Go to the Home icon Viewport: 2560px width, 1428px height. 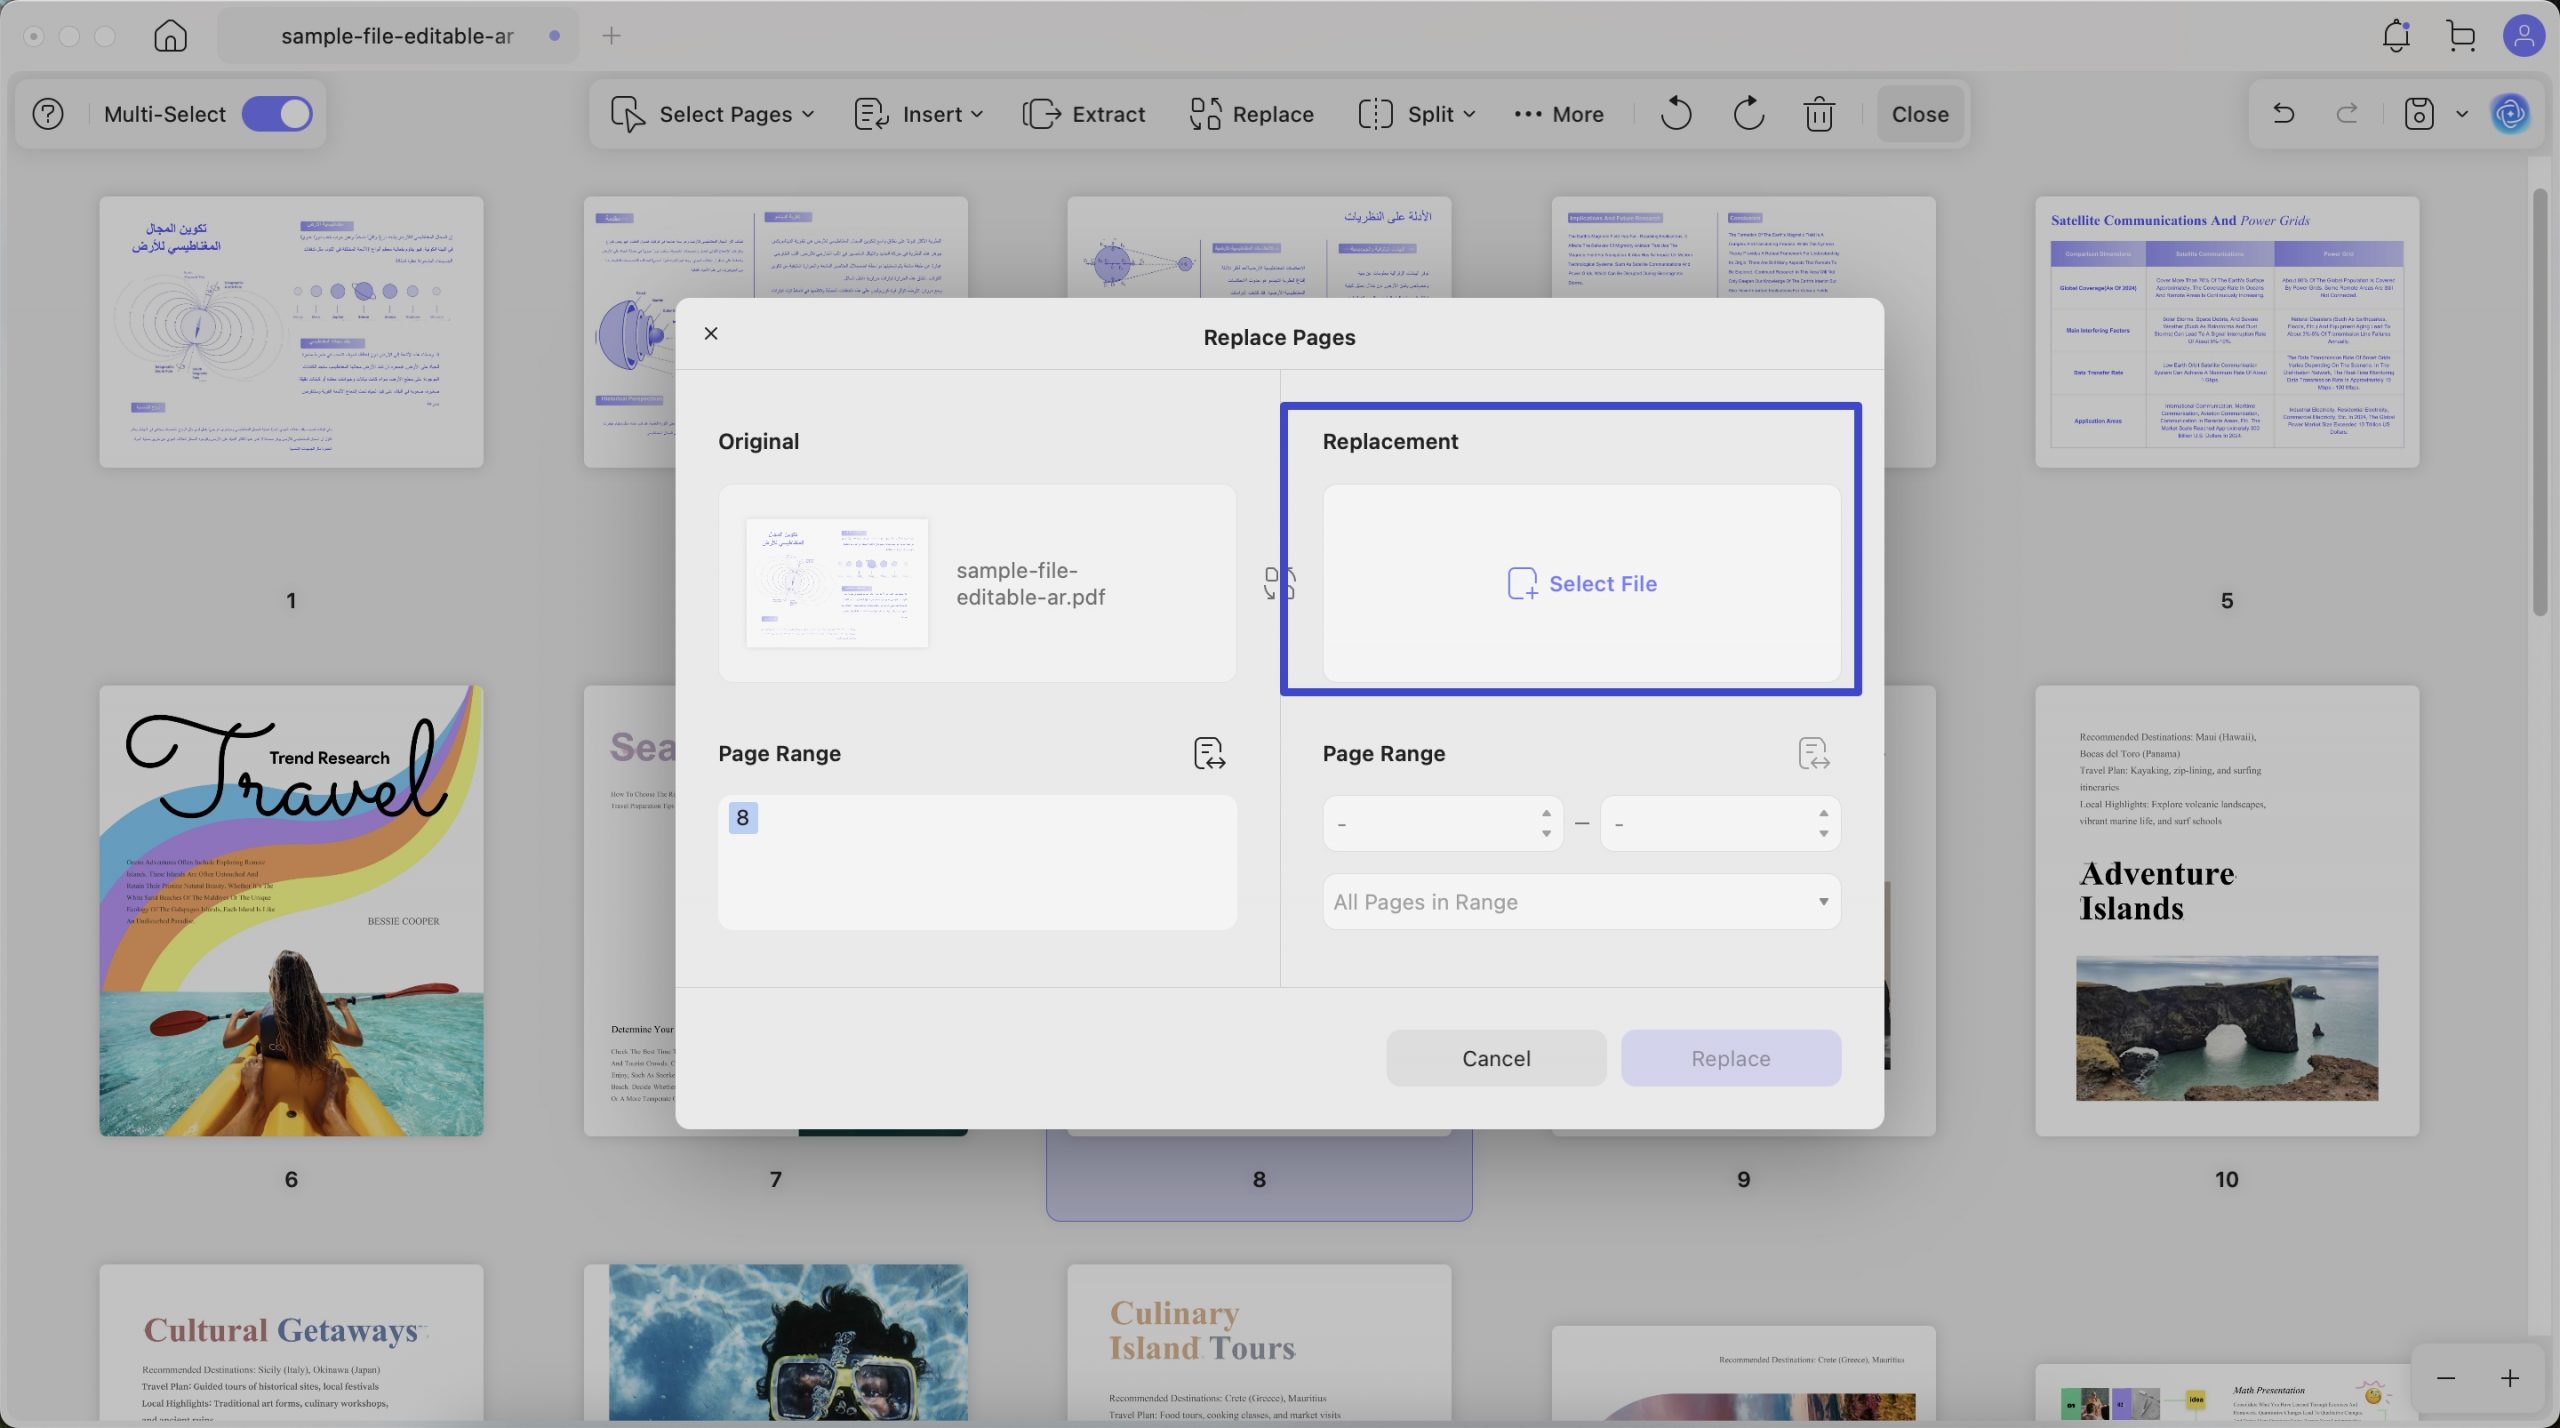170,36
